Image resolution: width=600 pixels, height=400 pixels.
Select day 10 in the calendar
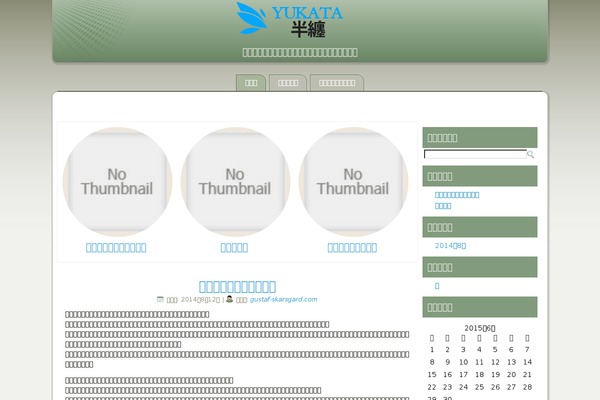click(463, 362)
